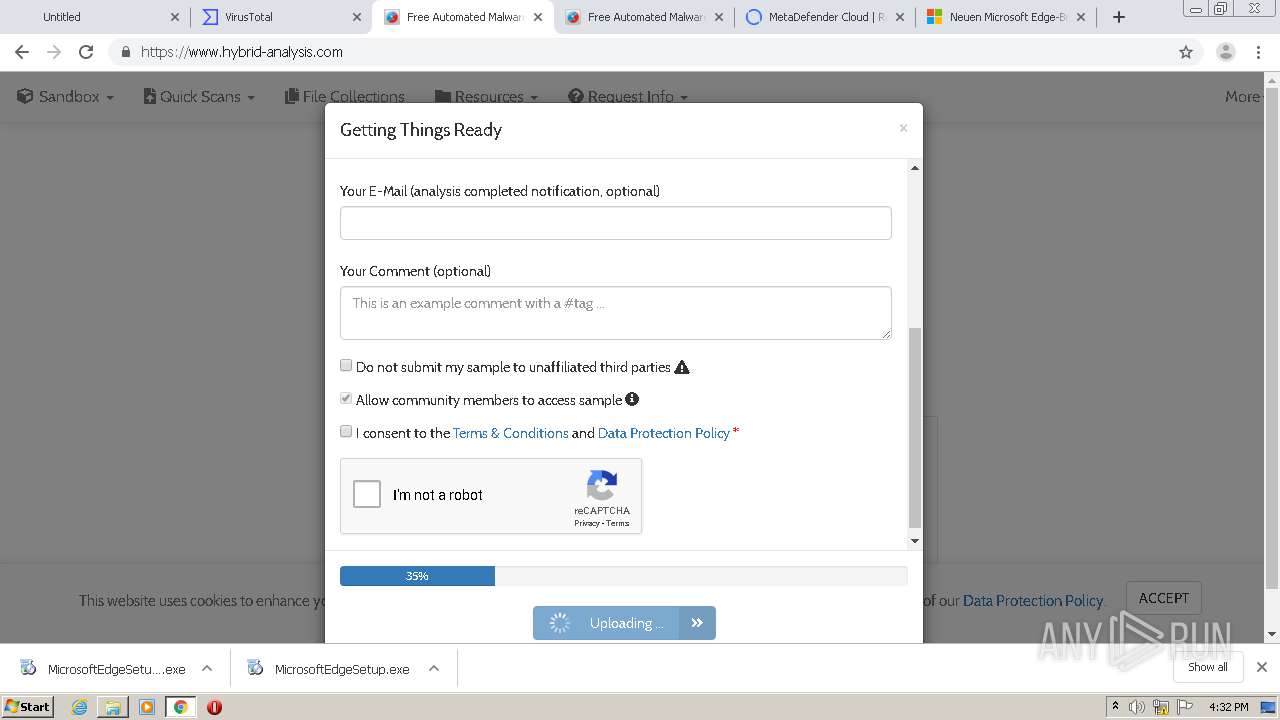Click the Your E-Mail input field
The width and height of the screenshot is (1280, 720).
(x=616, y=223)
